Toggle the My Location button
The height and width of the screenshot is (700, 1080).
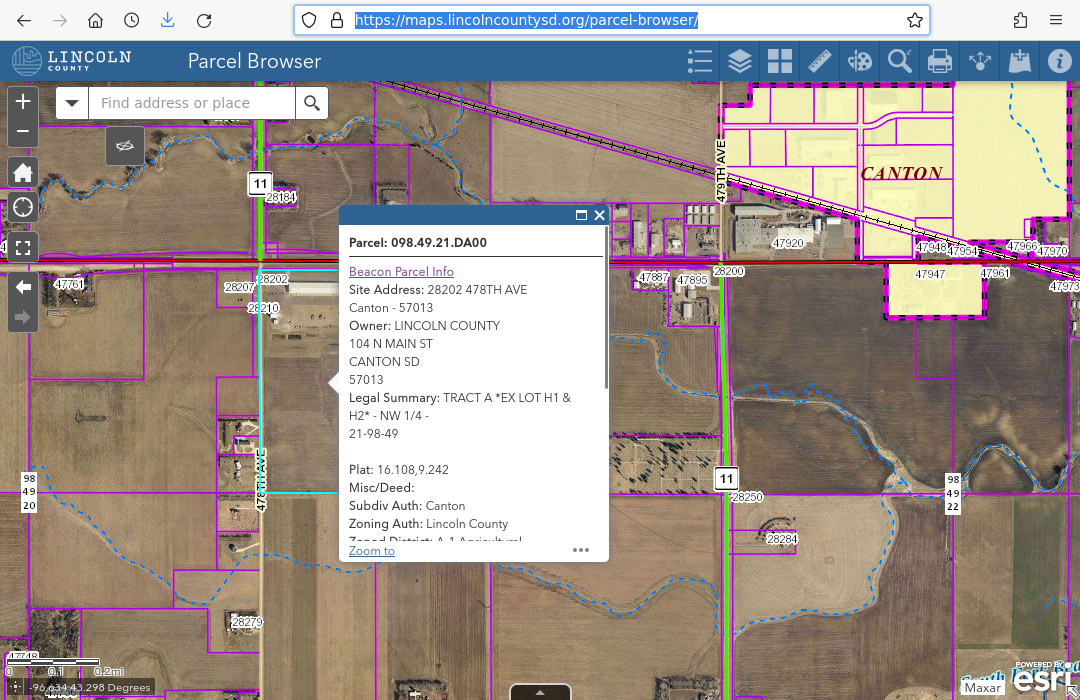[23, 208]
